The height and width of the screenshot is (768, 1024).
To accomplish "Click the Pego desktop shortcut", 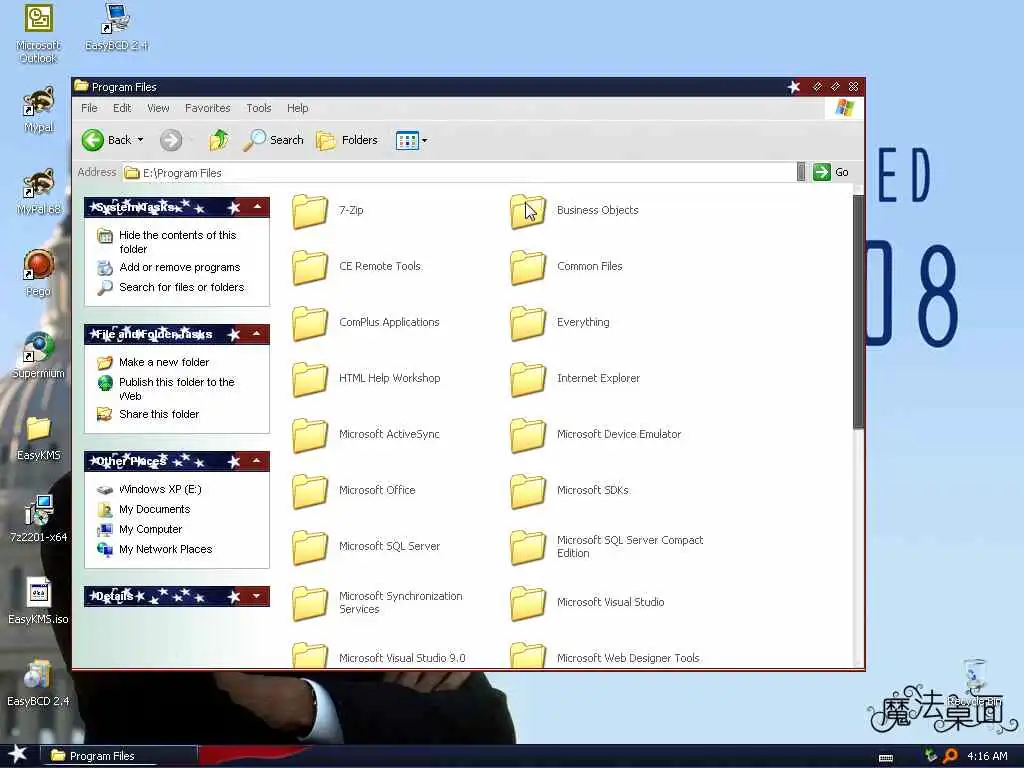I will click(39, 274).
